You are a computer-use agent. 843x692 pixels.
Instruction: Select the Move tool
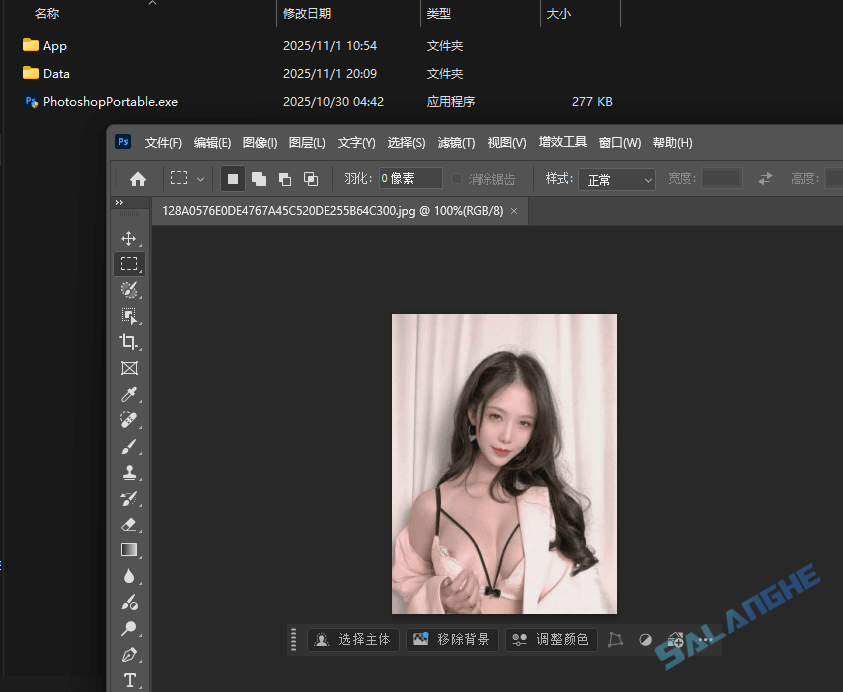click(129, 238)
